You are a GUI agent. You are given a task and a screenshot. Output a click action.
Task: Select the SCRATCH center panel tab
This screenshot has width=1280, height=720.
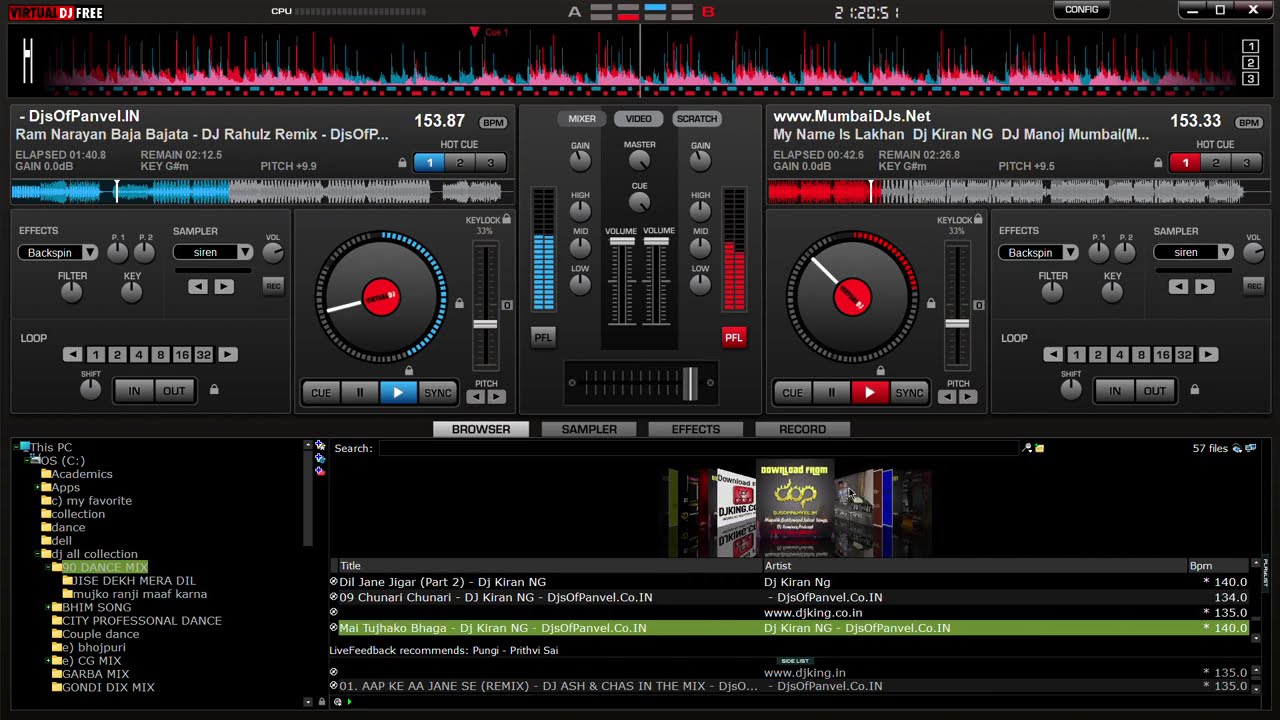[x=697, y=119]
